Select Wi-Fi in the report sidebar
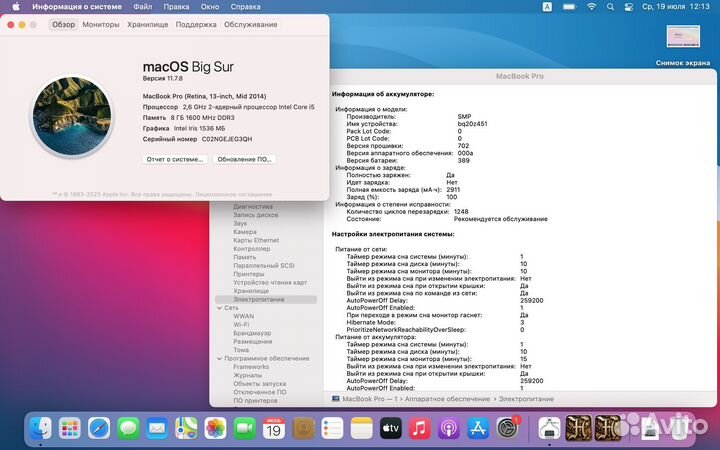 click(x=241, y=324)
